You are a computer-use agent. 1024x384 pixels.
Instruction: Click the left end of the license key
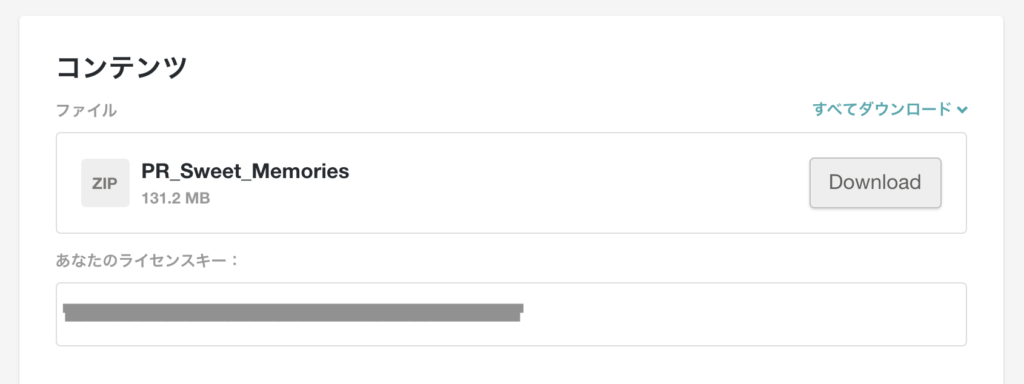point(68,312)
